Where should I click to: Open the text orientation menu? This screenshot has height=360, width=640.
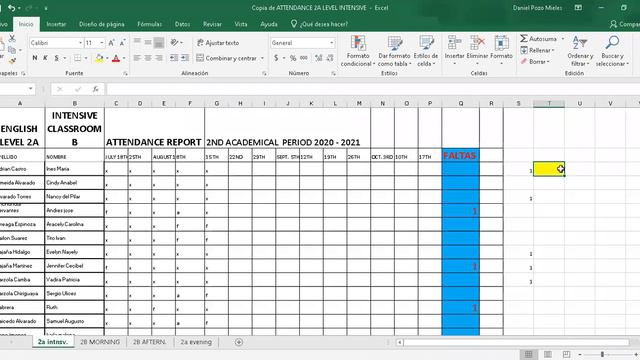click(176, 42)
